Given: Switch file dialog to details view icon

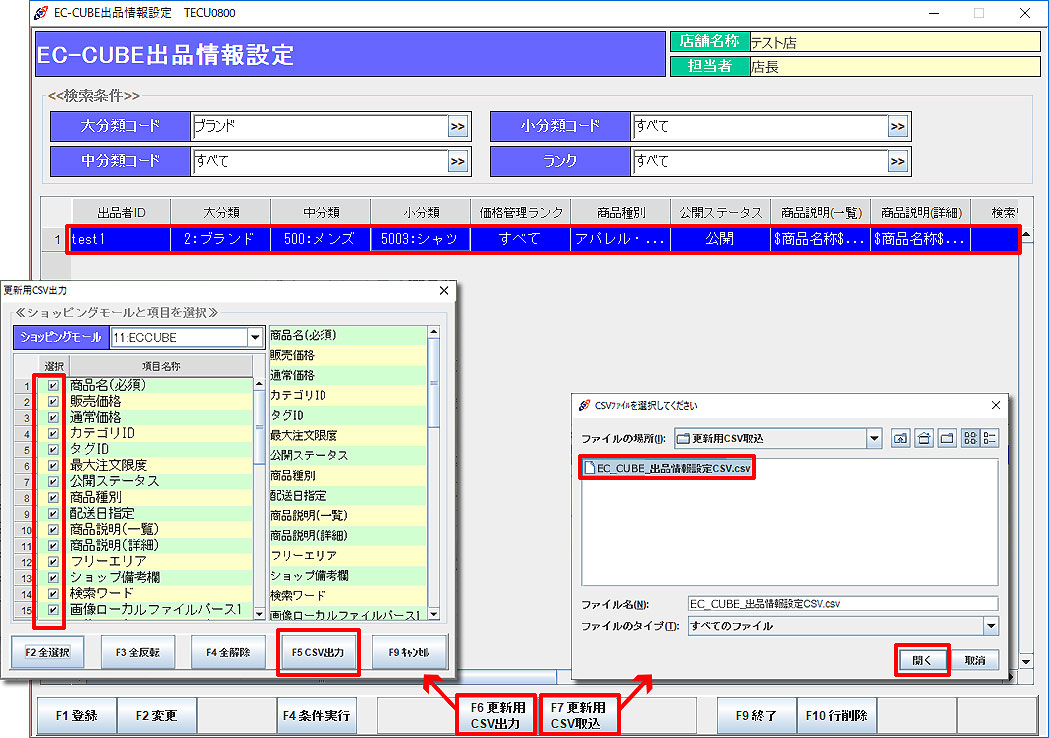Looking at the screenshot, I should (990, 438).
